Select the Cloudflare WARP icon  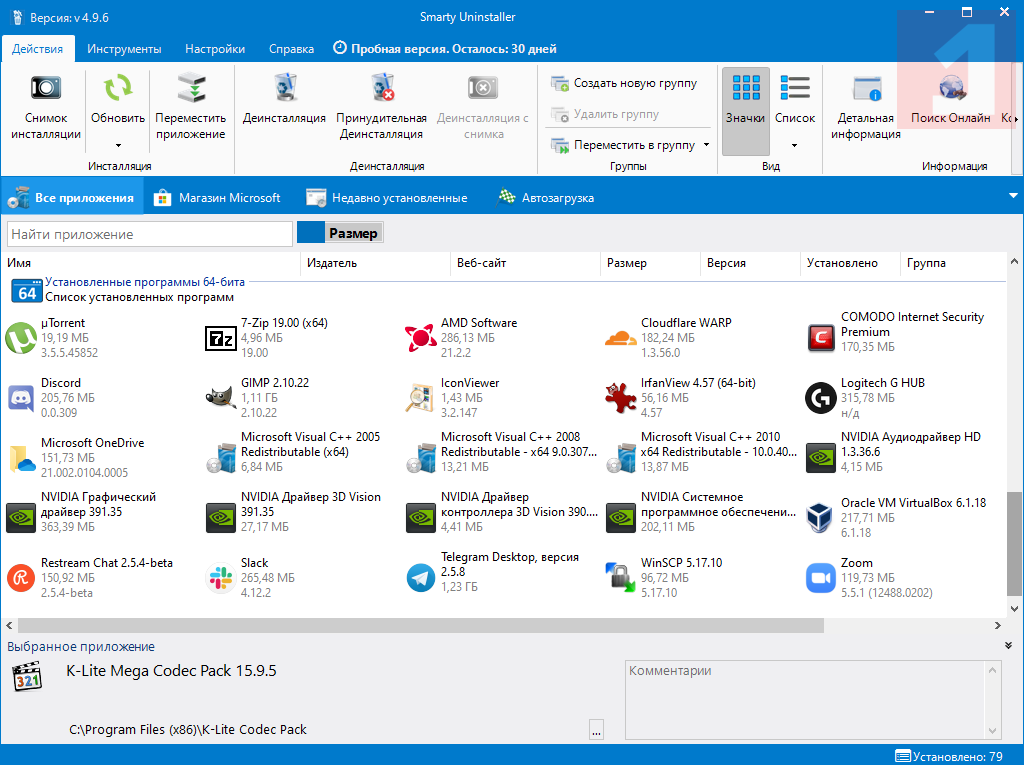(x=620, y=338)
